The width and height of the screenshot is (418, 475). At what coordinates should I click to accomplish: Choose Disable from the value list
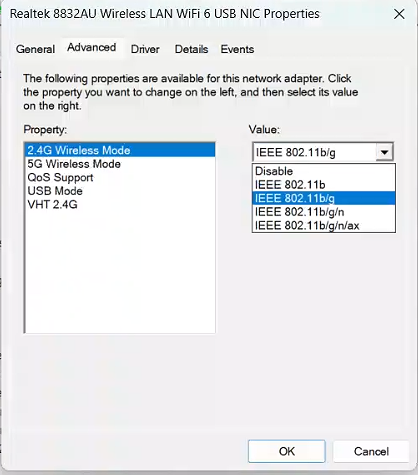(x=324, y=171)
